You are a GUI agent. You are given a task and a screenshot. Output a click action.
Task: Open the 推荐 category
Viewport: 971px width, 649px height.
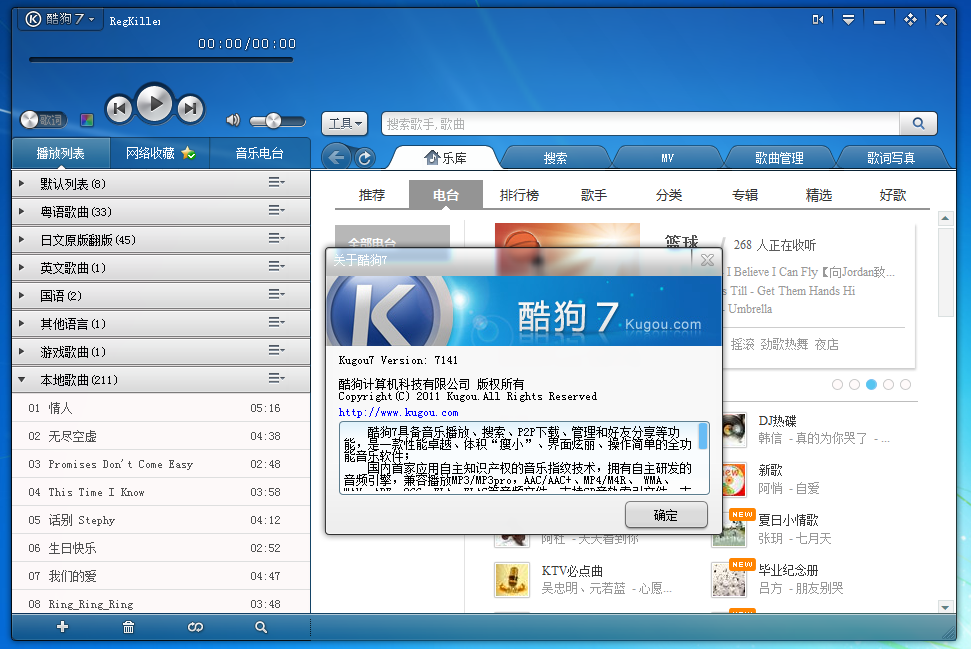372,195
